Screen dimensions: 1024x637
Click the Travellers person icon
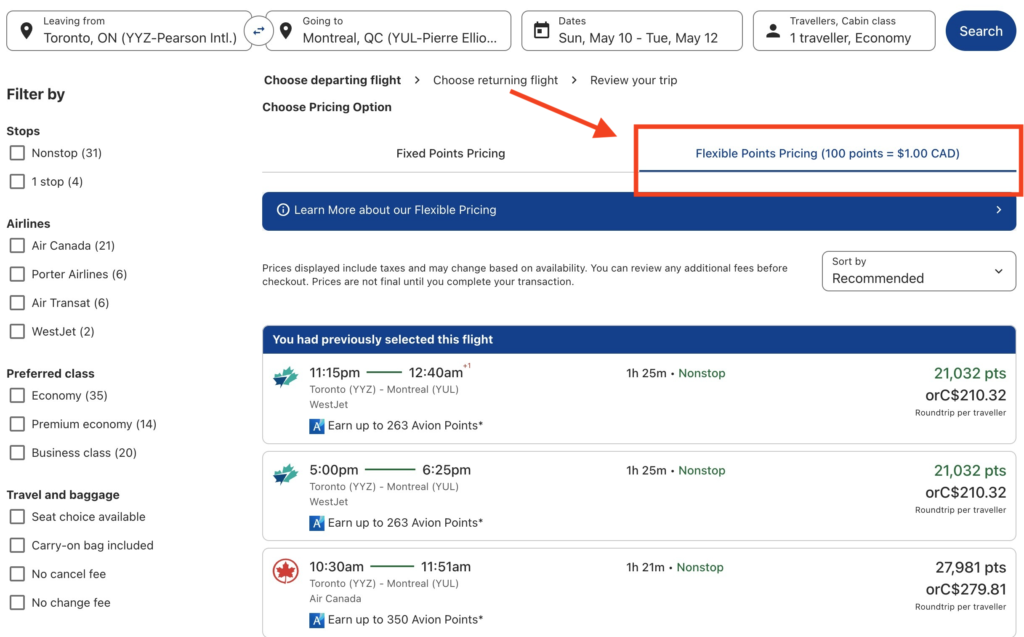click(x=773, y=30)
